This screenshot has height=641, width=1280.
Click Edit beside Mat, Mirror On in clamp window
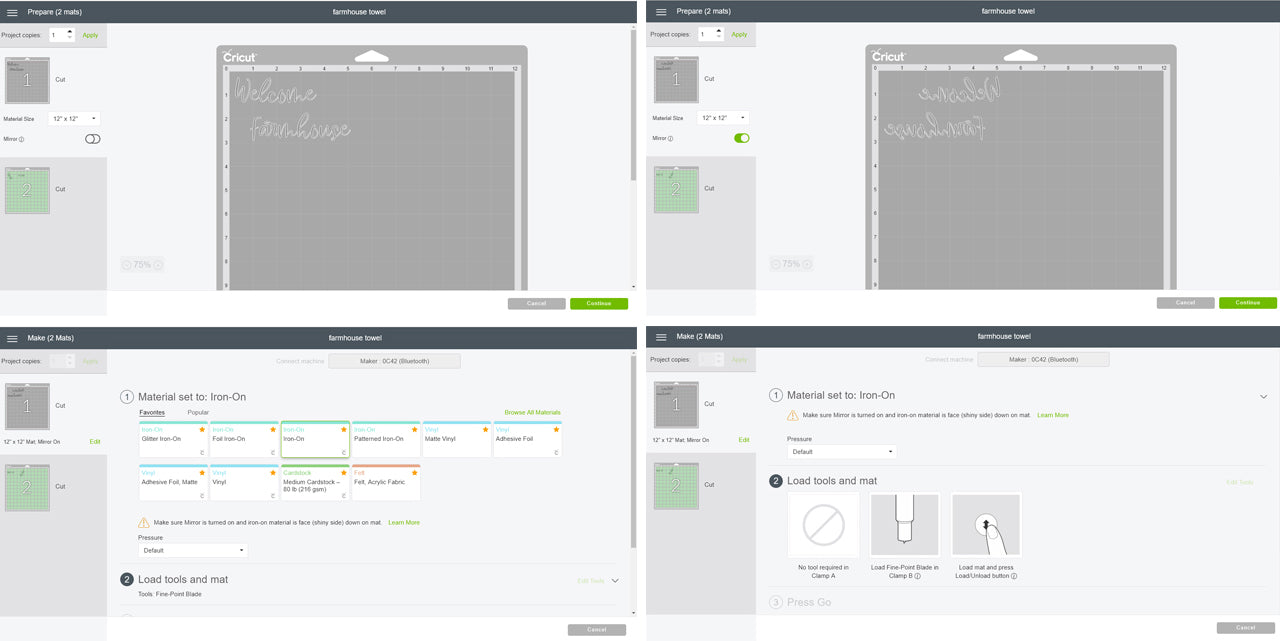pyautogui.click(x=744, y=440)
